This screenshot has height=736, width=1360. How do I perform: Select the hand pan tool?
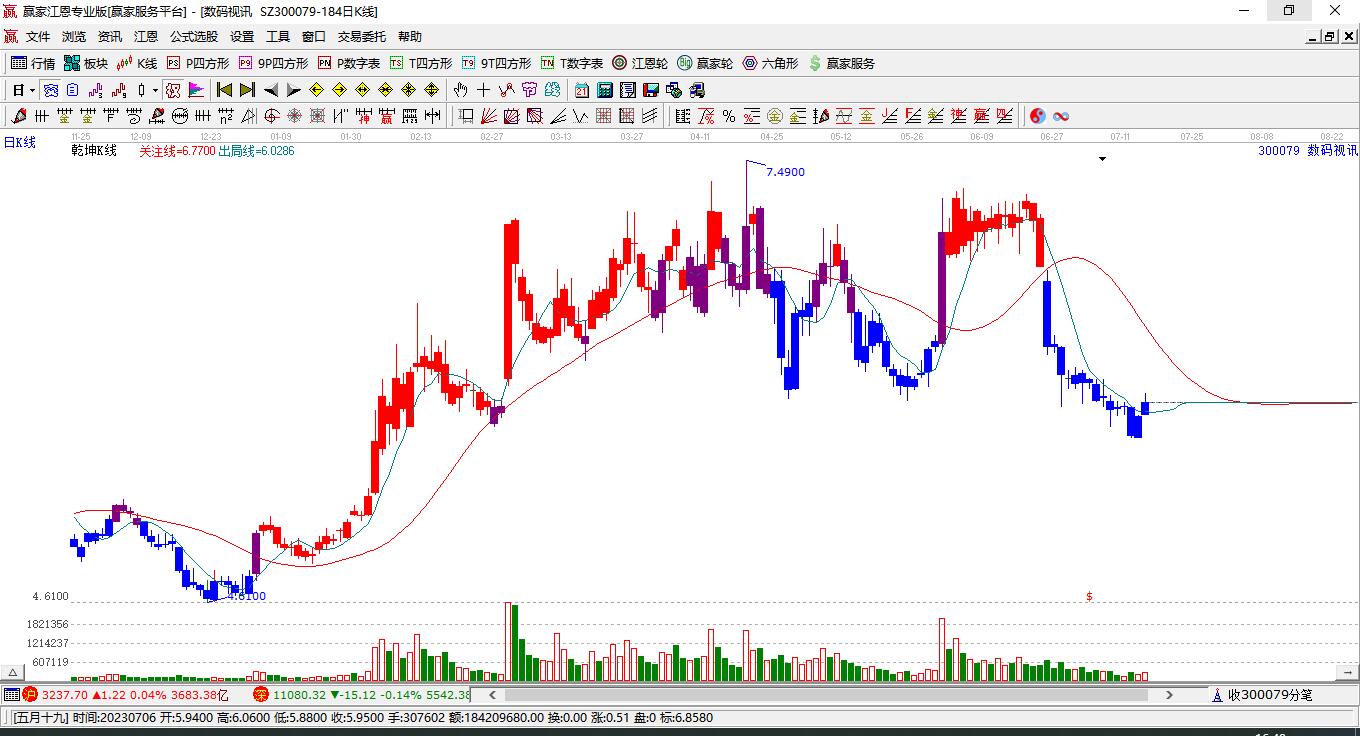tap(461, 90)
